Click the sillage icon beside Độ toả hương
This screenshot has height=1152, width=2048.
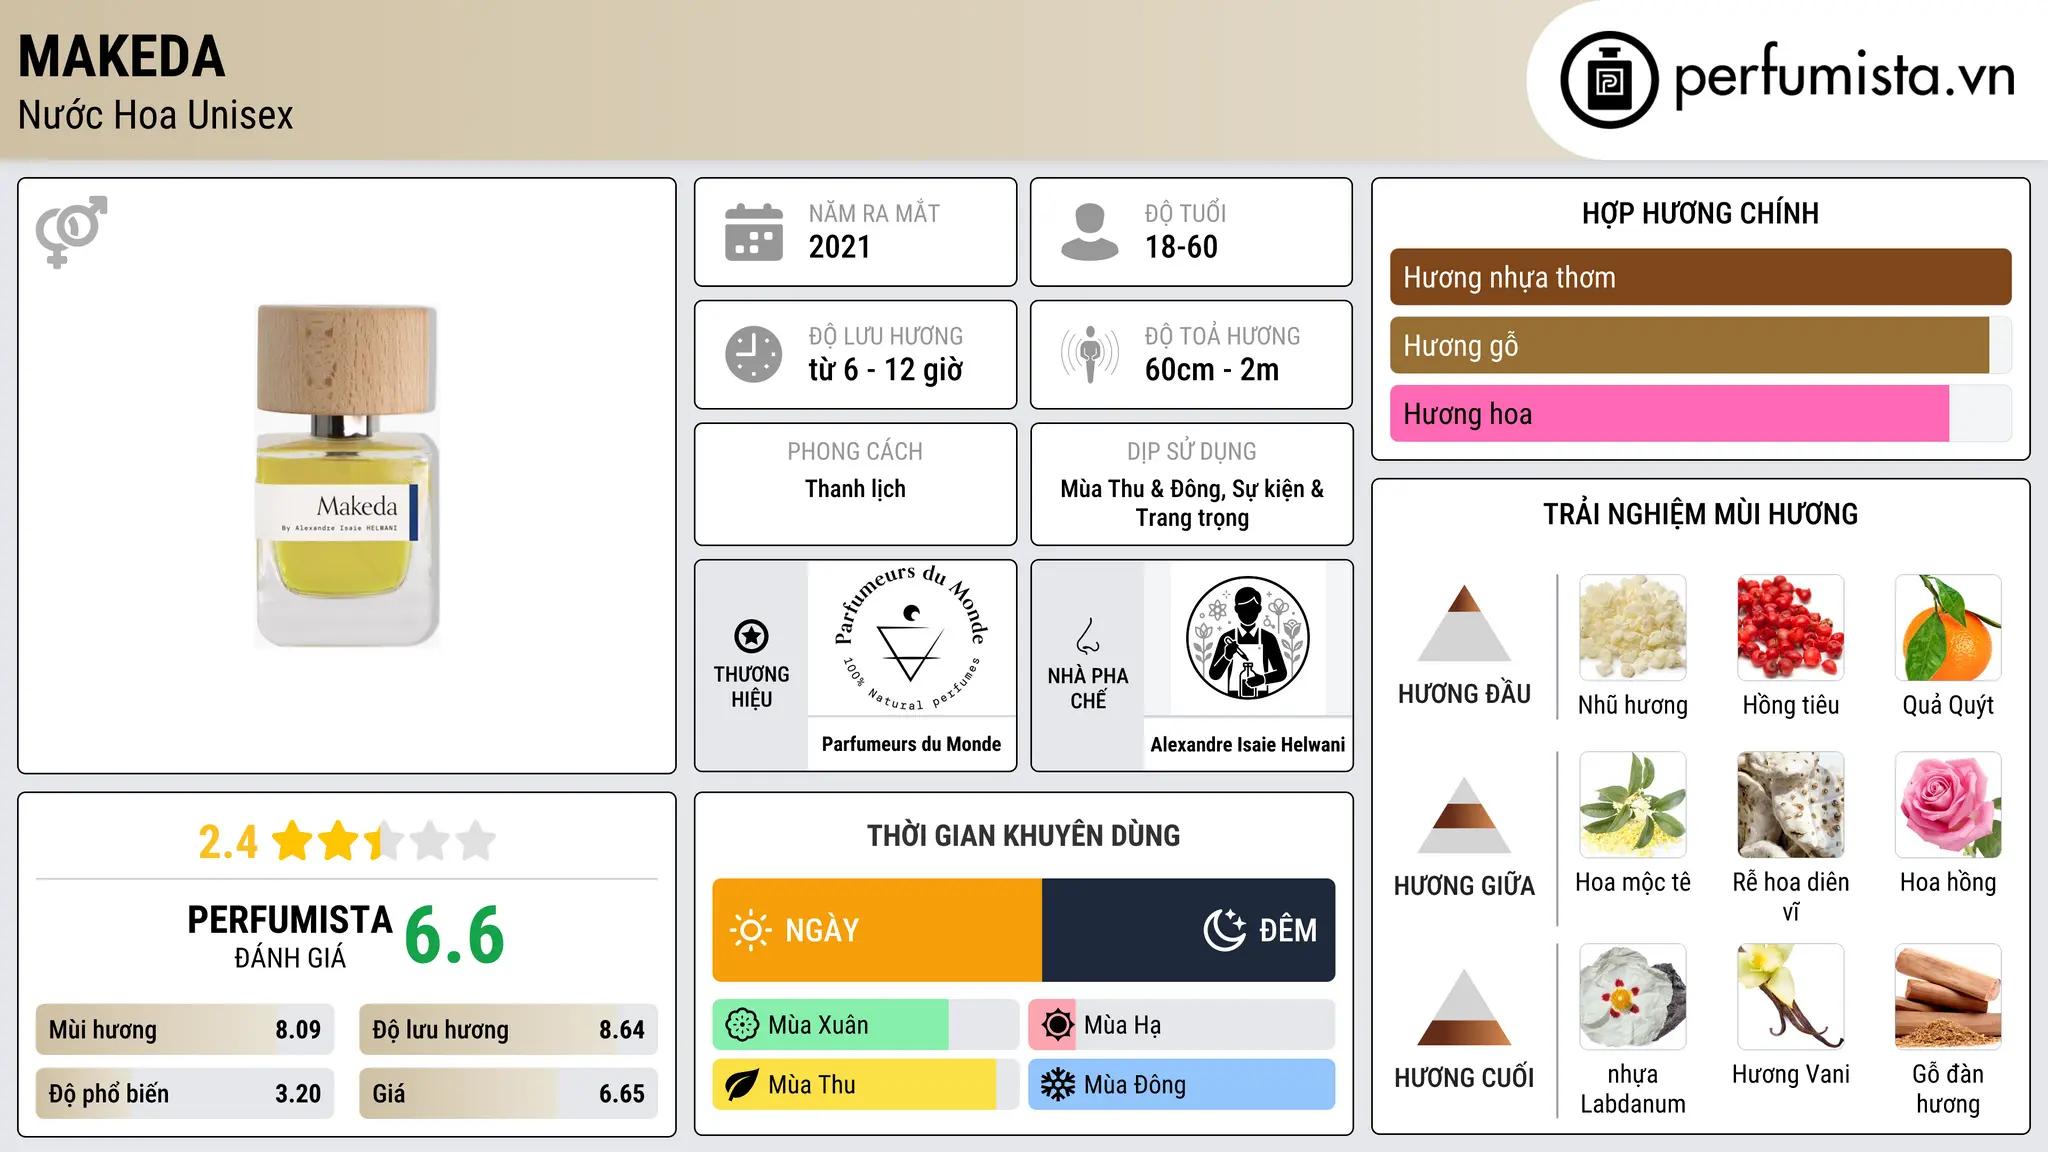[1090, 354]
